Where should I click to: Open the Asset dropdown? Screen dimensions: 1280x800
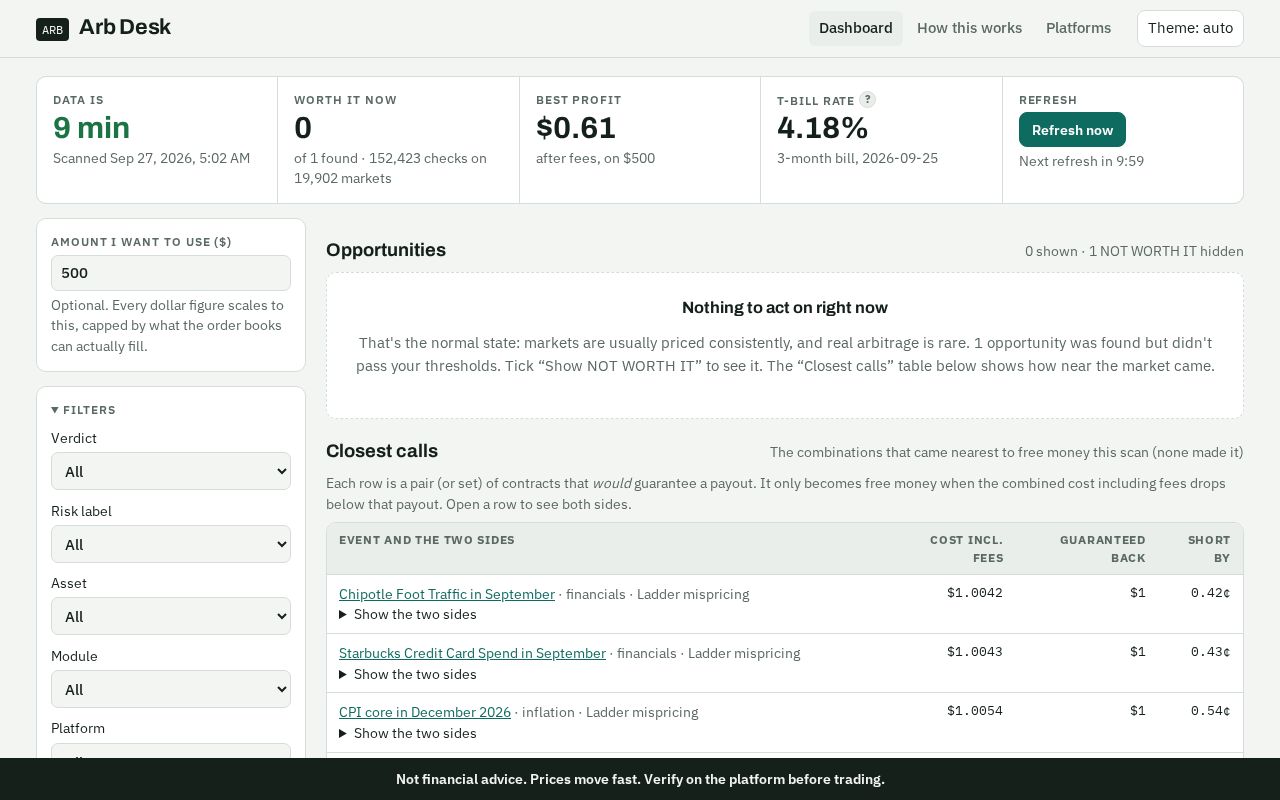tap(171, 616)
